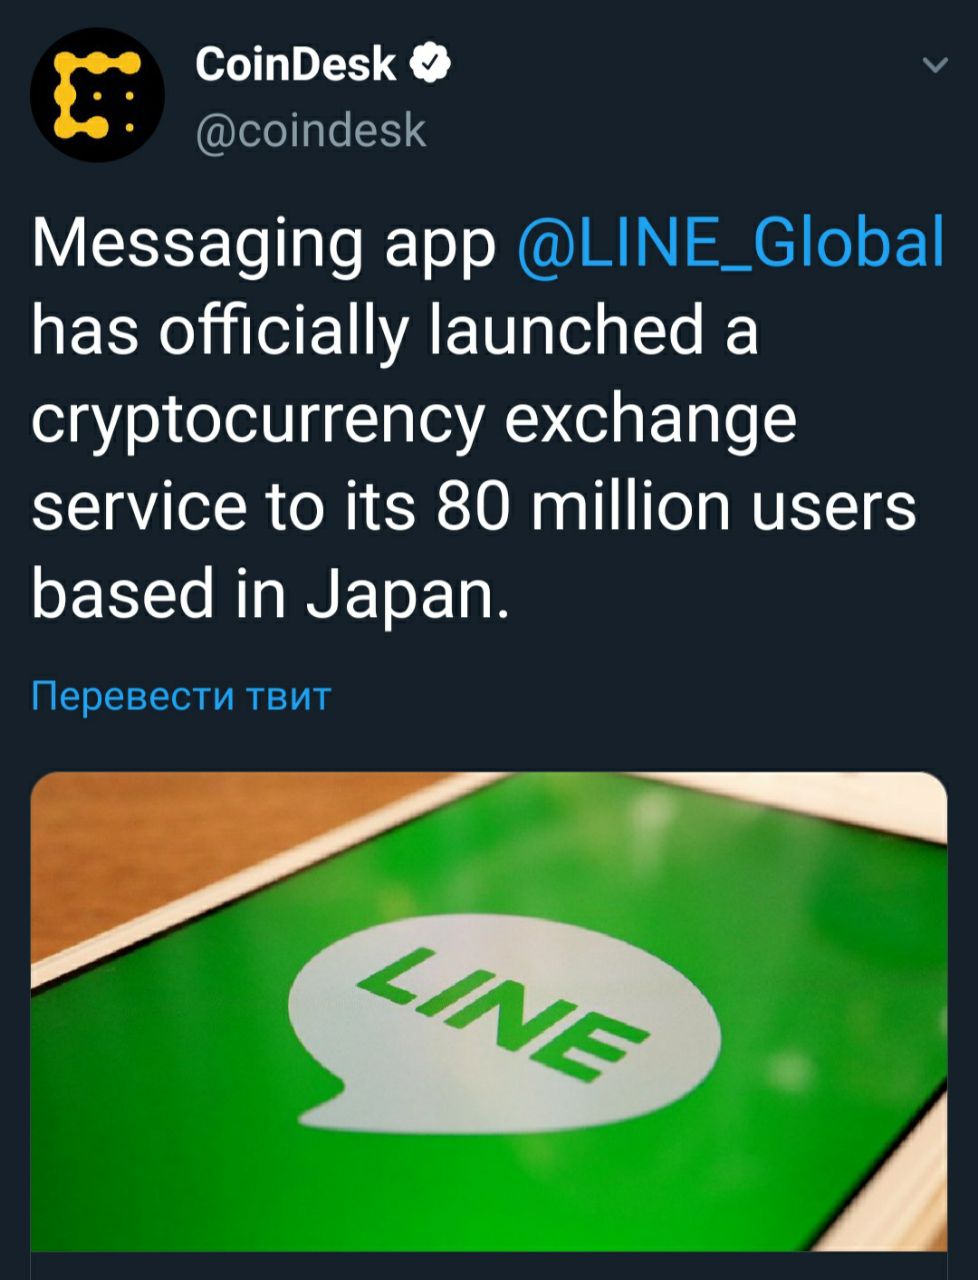
Task: Click the @coindesk handle
Action: pos(310,130)
